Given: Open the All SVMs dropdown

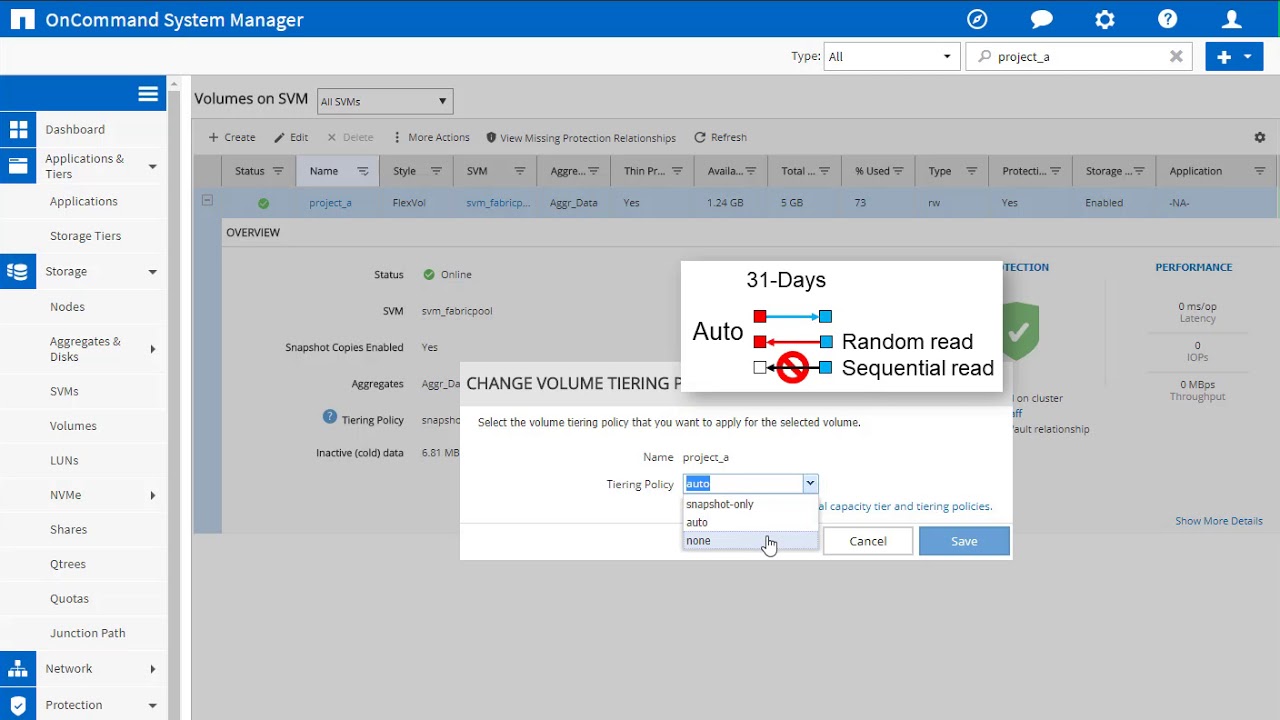Looking at the screenshot, I should point(385,101).
